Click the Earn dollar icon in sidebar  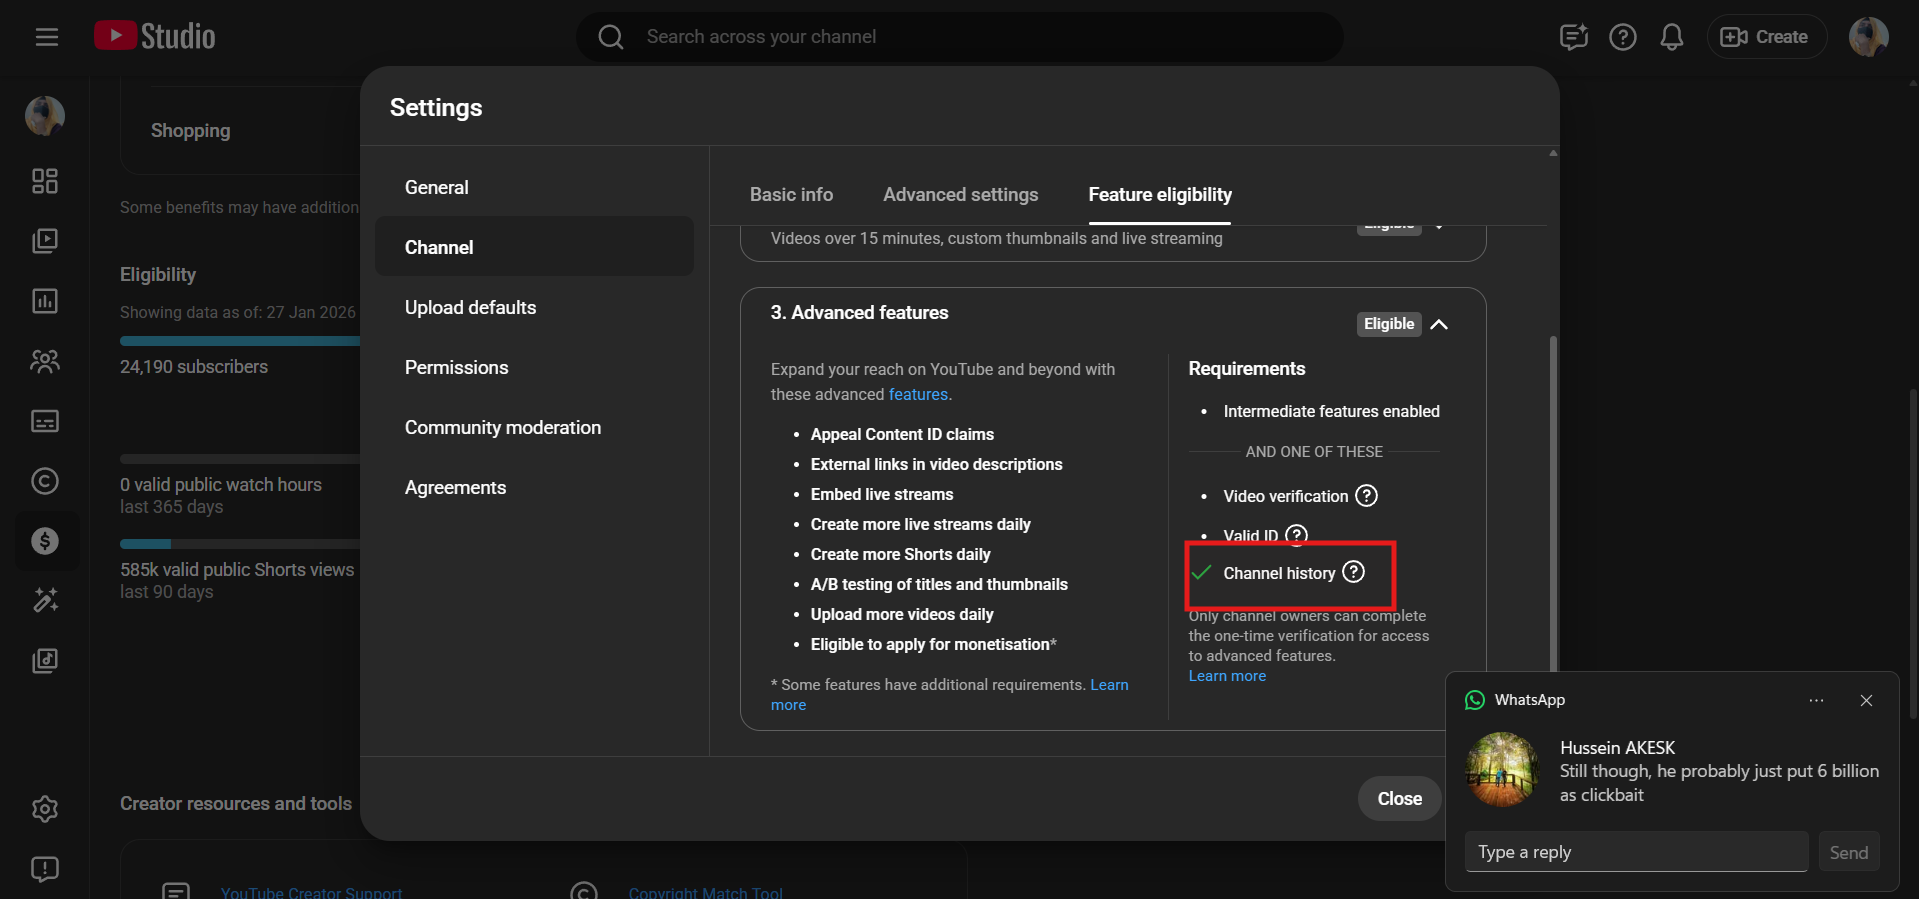click(45, 541)
